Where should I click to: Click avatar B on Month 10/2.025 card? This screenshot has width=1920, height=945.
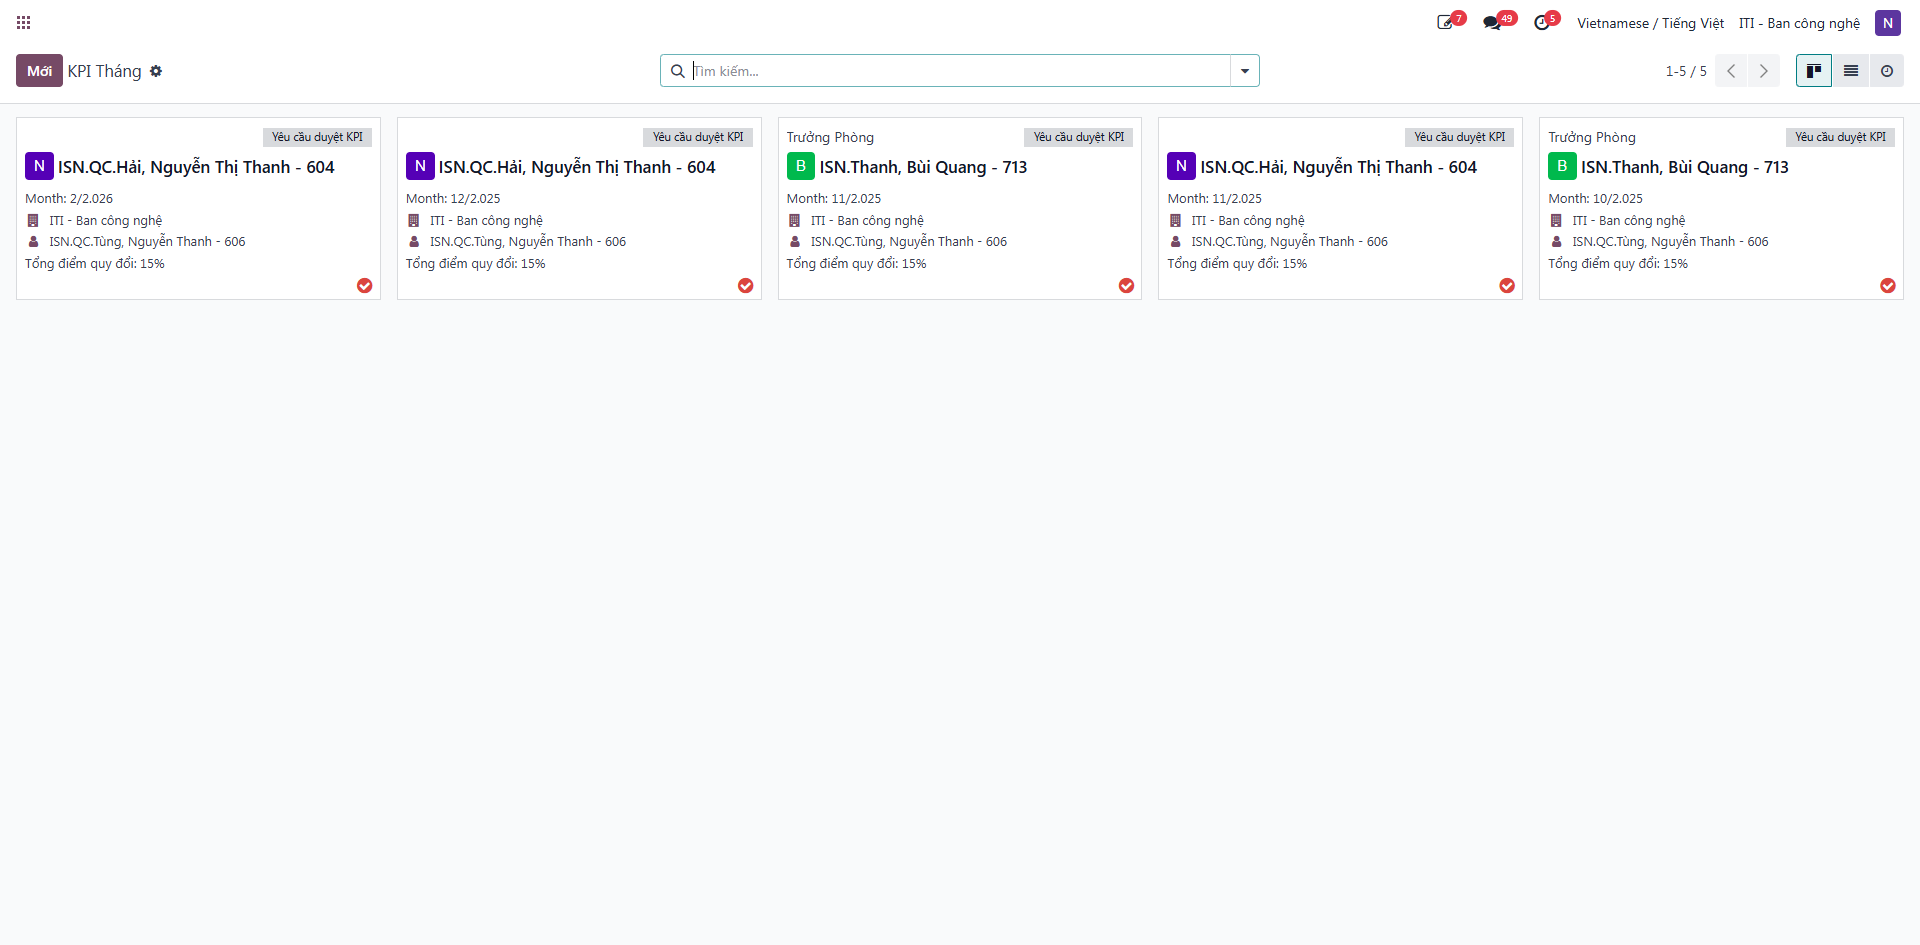(x=1562, y=166)
